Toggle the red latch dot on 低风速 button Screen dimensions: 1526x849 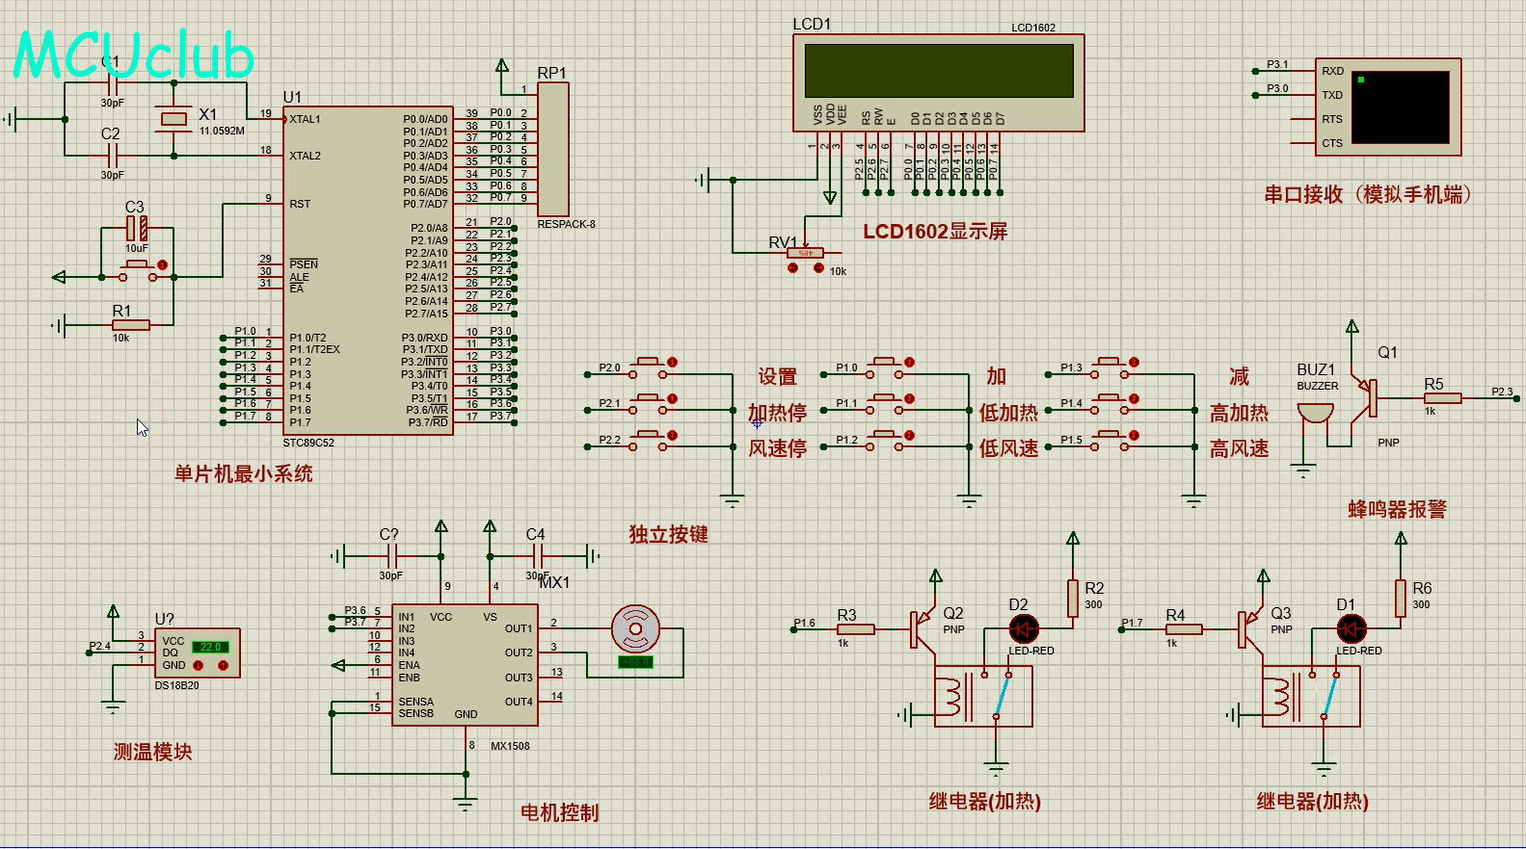(908, 435)
